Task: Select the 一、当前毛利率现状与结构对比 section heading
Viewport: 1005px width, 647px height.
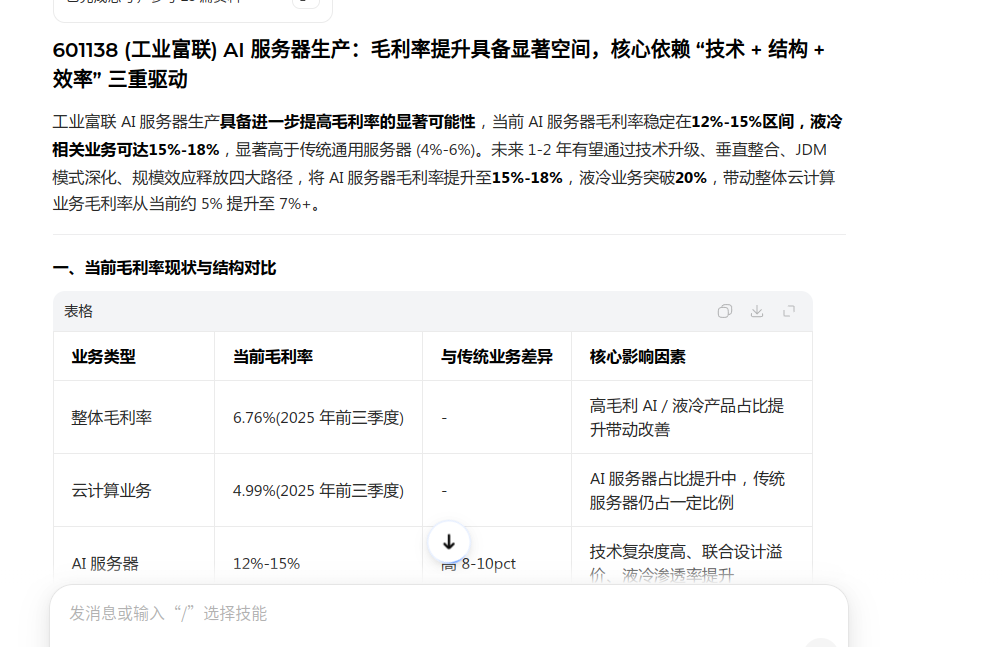Action: tap(164, 268)
